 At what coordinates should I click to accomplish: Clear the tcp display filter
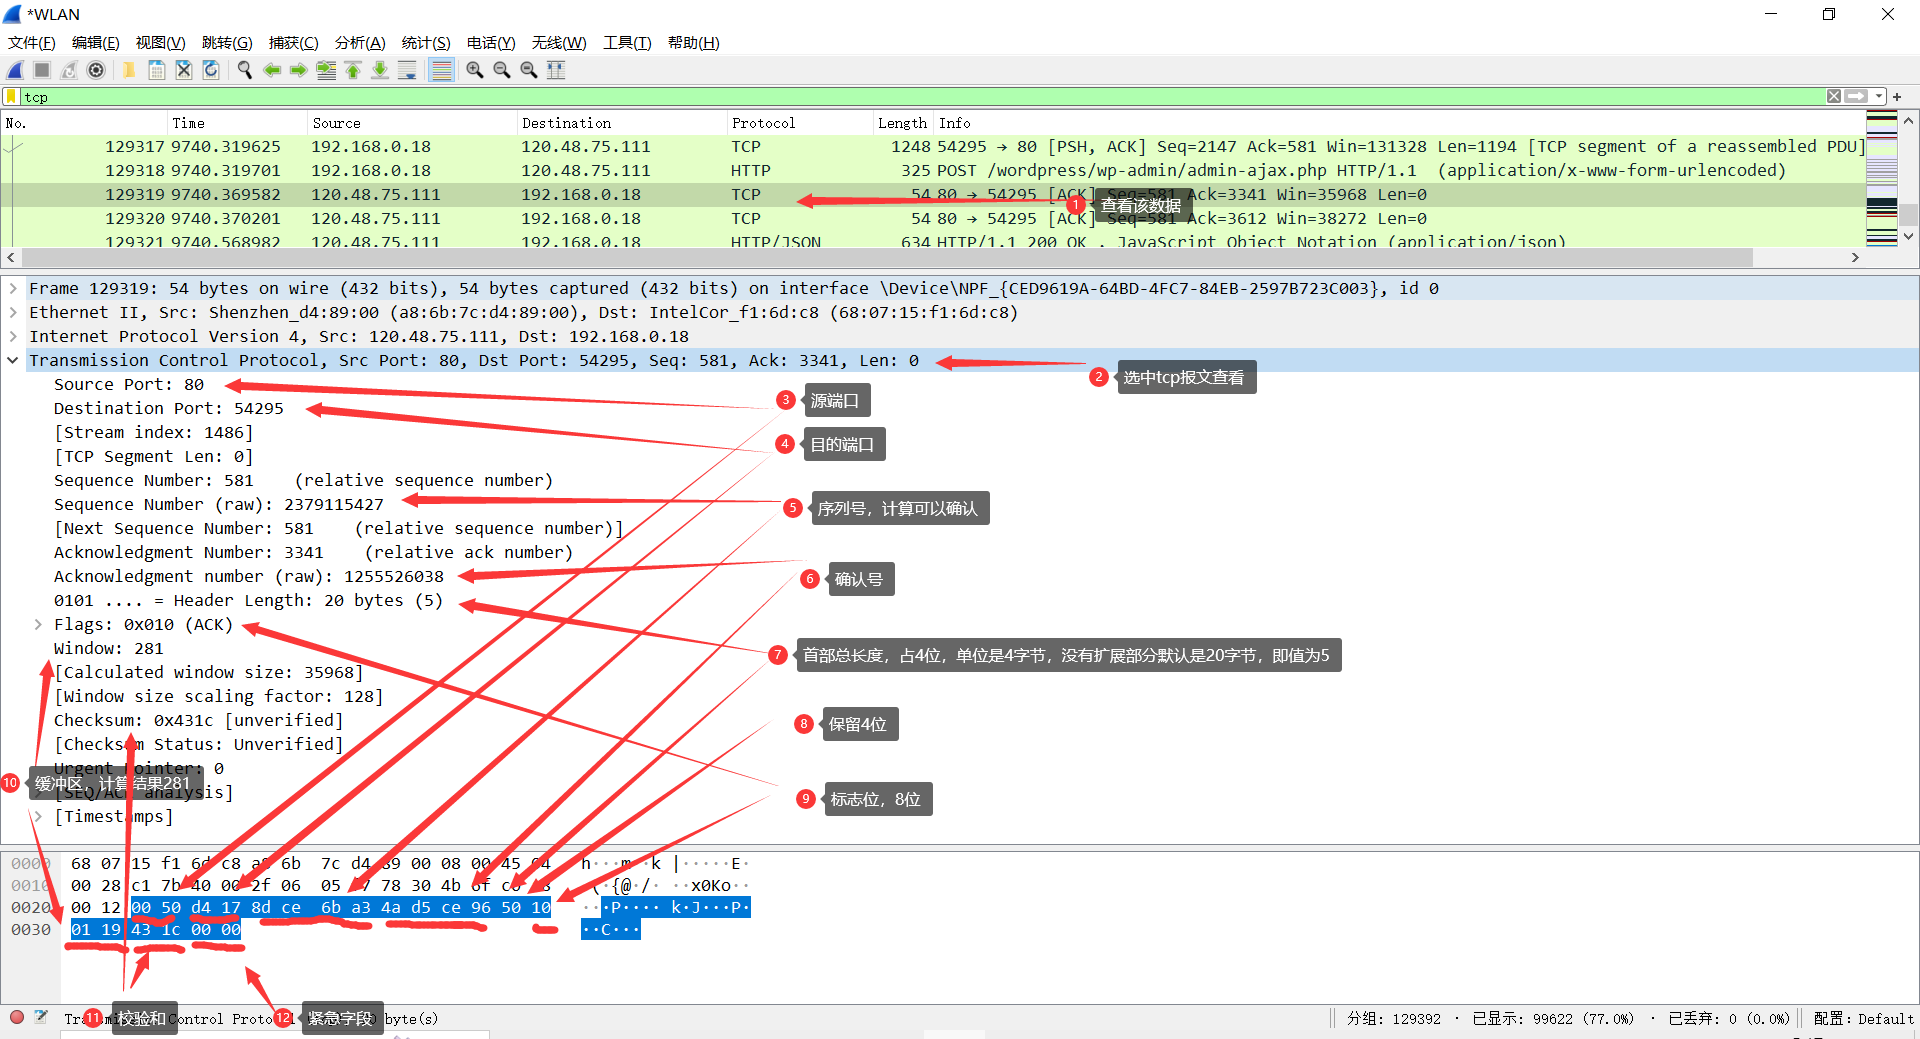tap(1833, 96)
